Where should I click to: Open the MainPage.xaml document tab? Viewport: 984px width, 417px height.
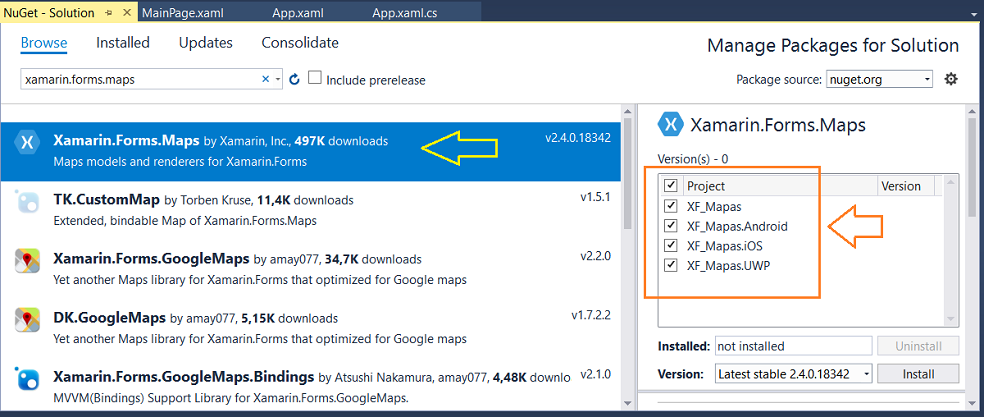[183, 13]
